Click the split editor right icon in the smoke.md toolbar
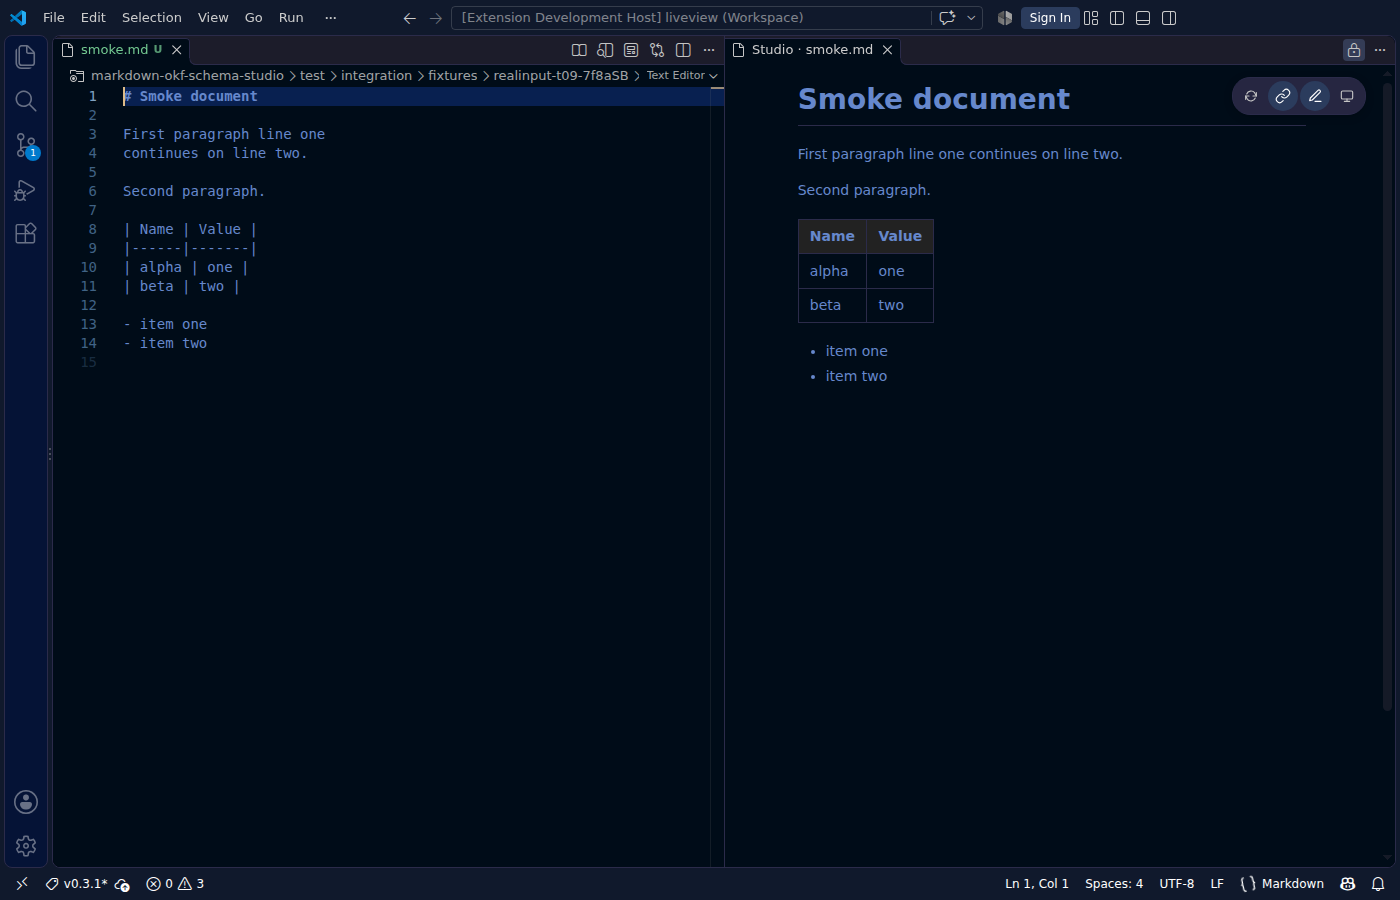The width and height of the screenshot is (1400, 900). pos(683,50)
